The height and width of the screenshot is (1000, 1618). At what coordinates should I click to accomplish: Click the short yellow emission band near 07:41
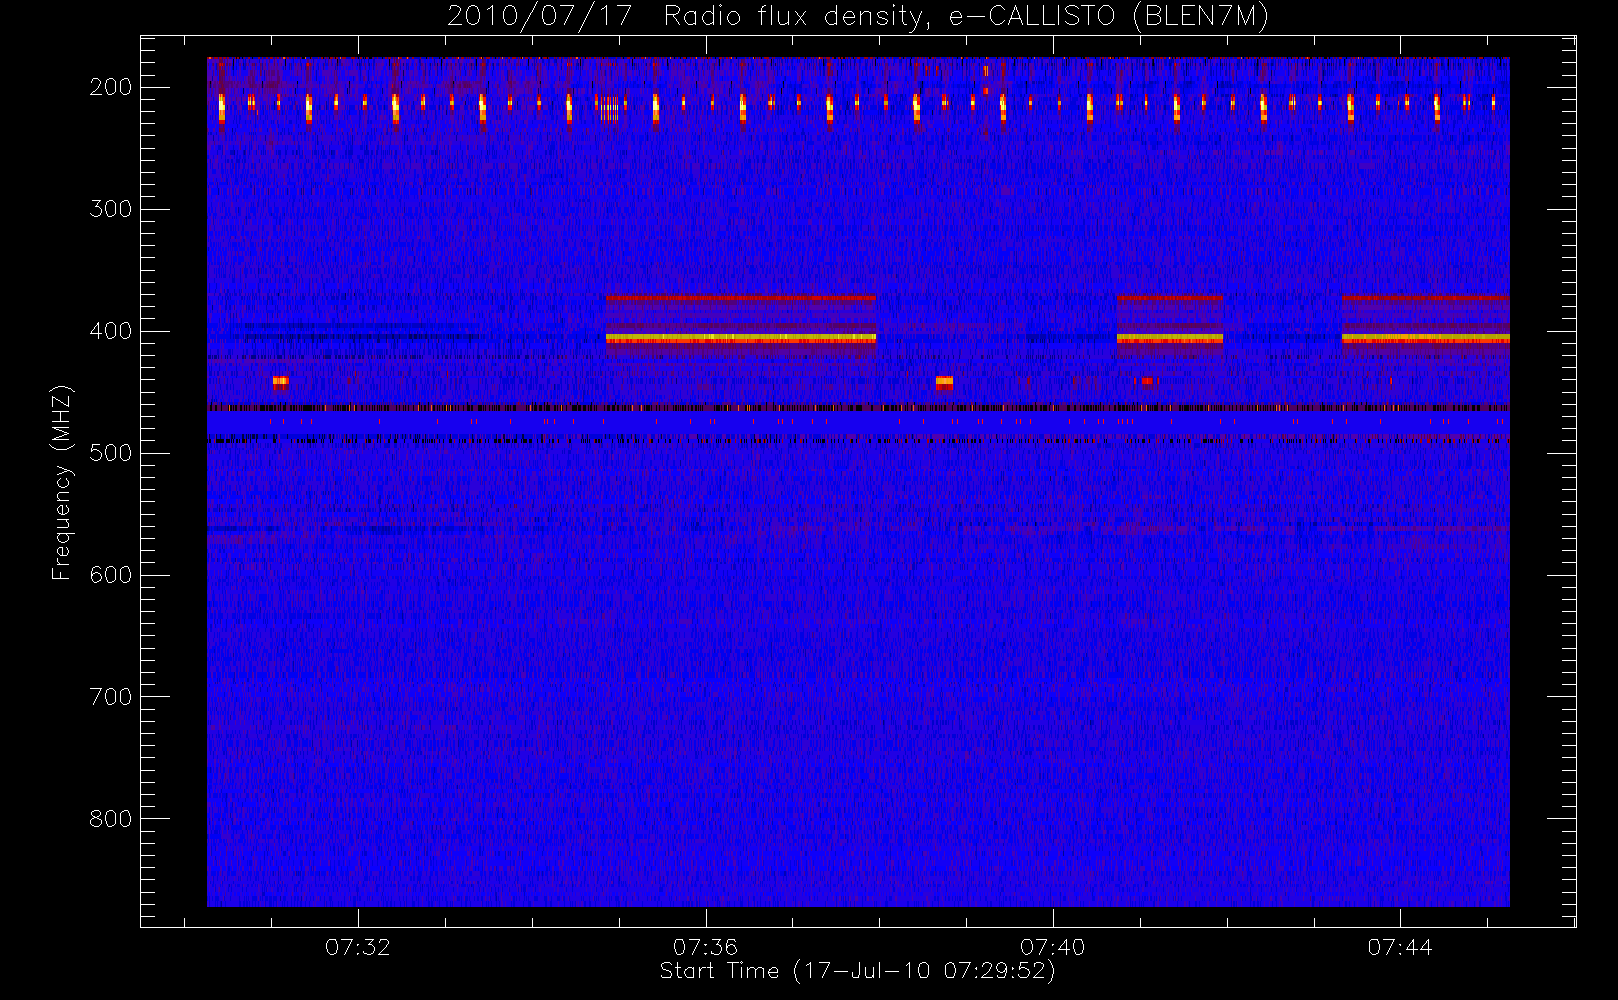(1170, 339)
